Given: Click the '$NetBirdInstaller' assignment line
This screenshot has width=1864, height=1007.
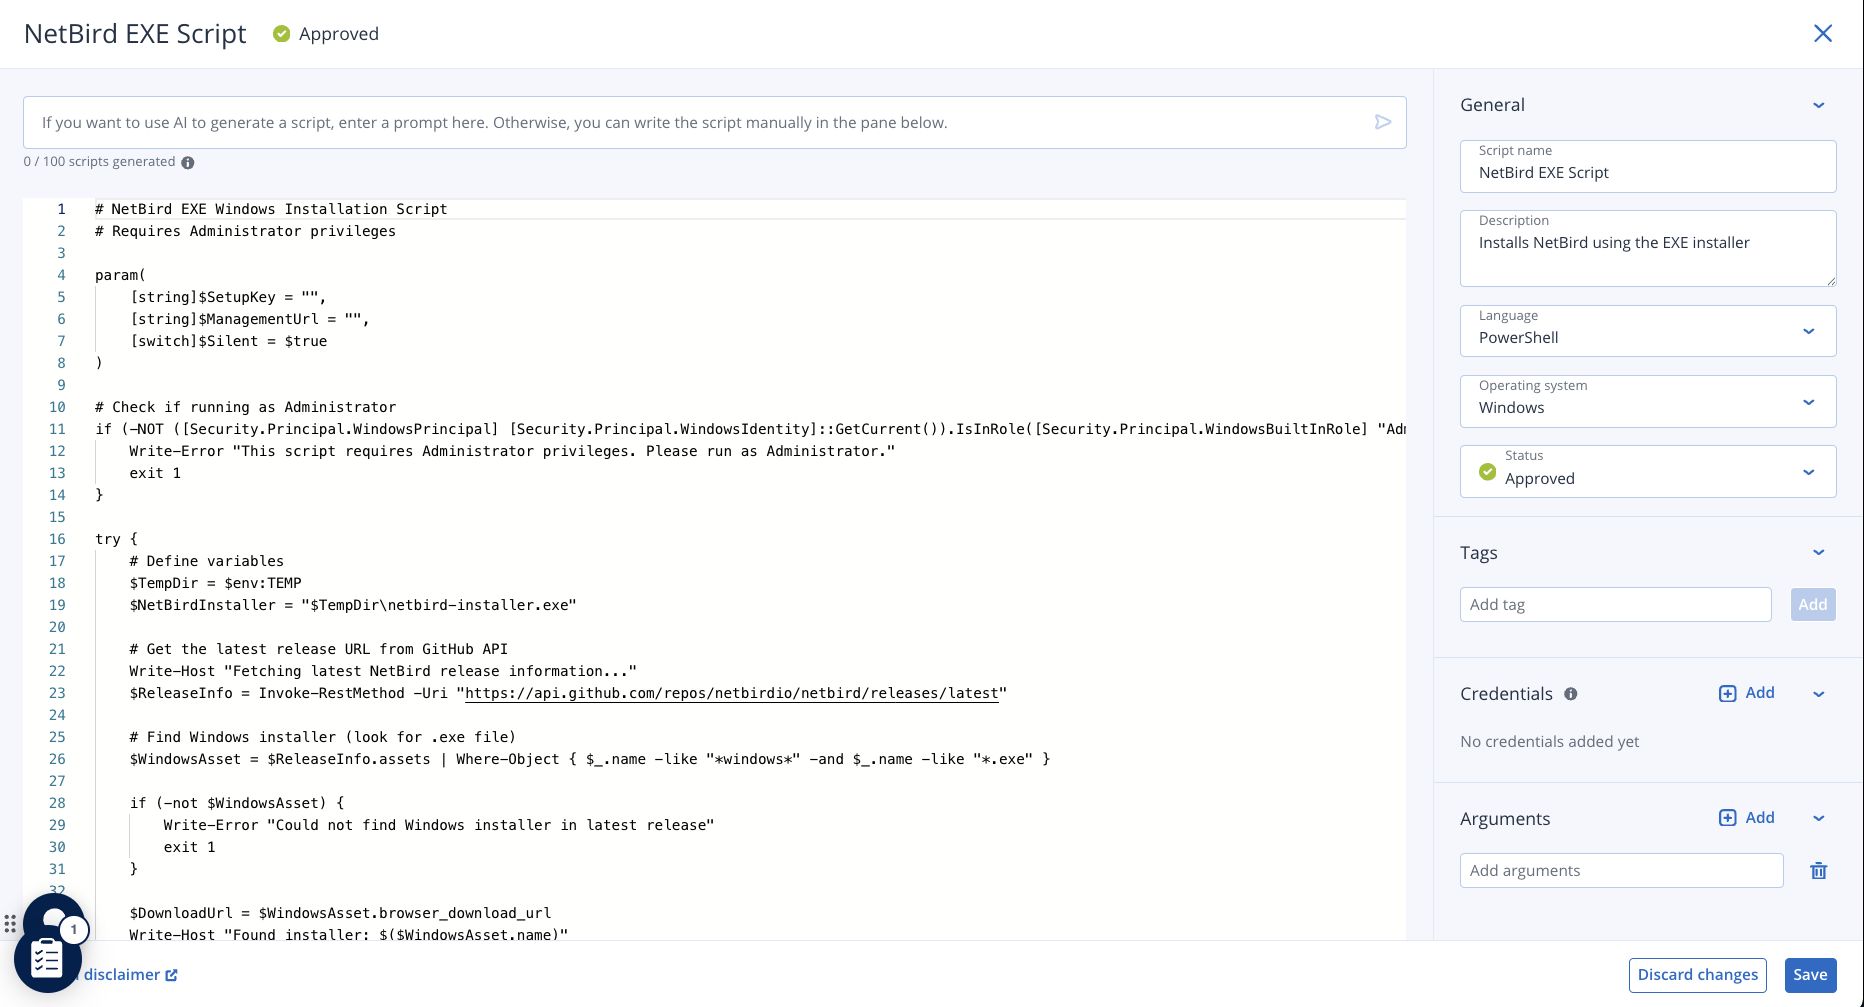Looking at the screenshot, I should tap(353, 605).
